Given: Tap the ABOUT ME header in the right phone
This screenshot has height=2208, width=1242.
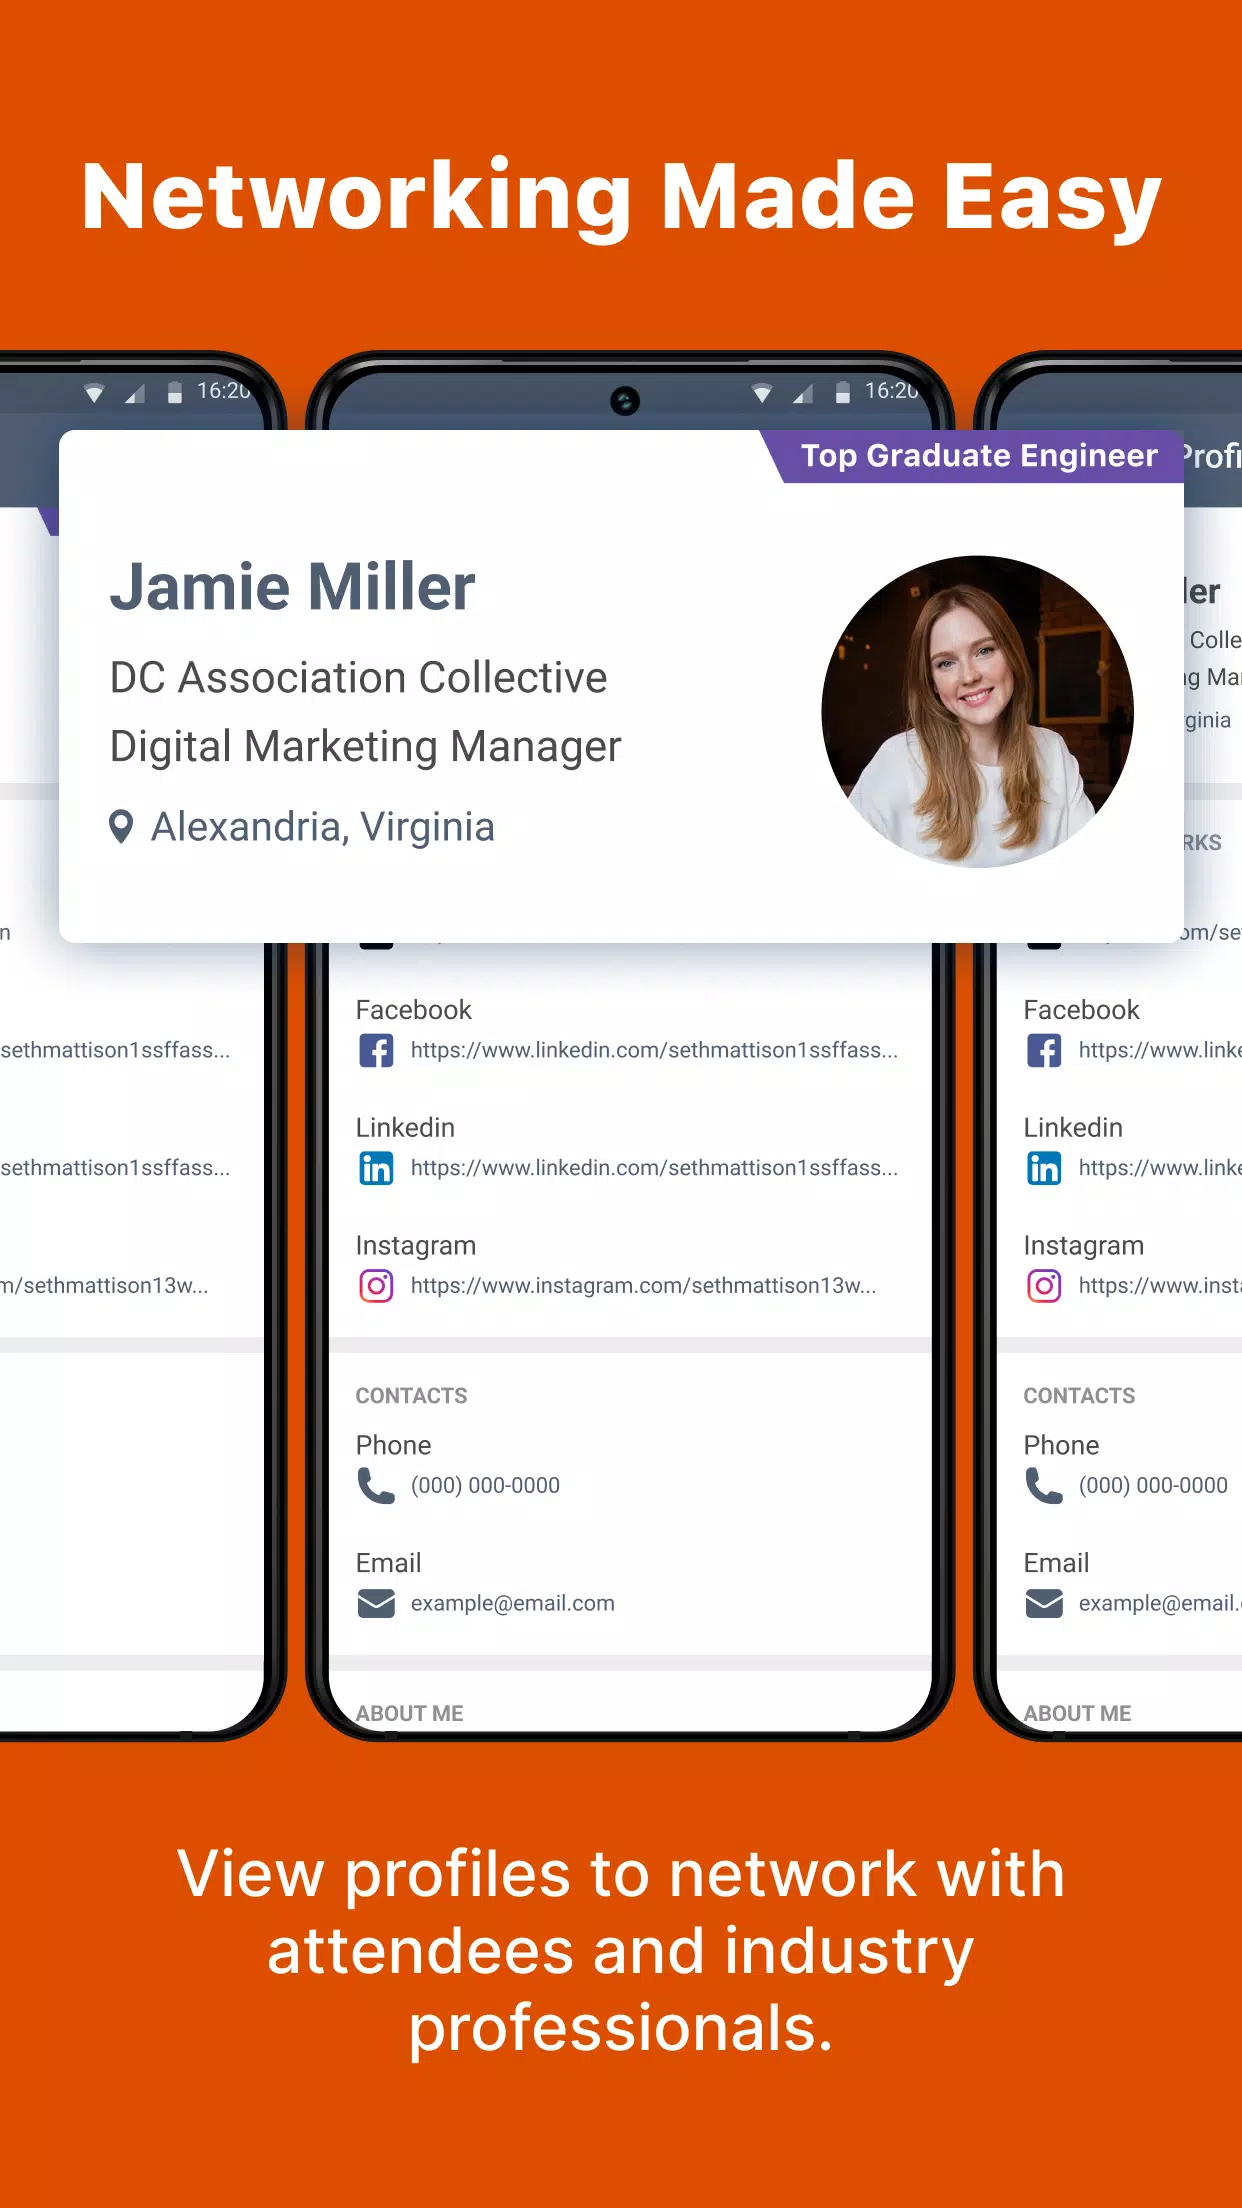Looking at the screenshot, I should 1077,1714.
